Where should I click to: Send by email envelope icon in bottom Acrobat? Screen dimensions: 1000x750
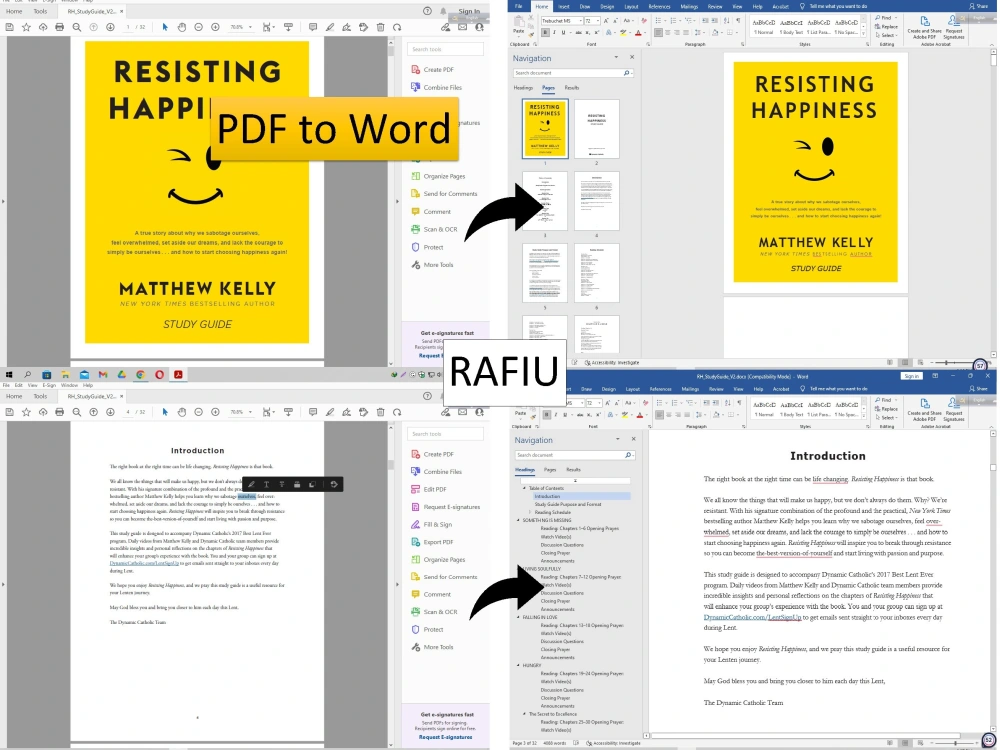coord(462,412)
